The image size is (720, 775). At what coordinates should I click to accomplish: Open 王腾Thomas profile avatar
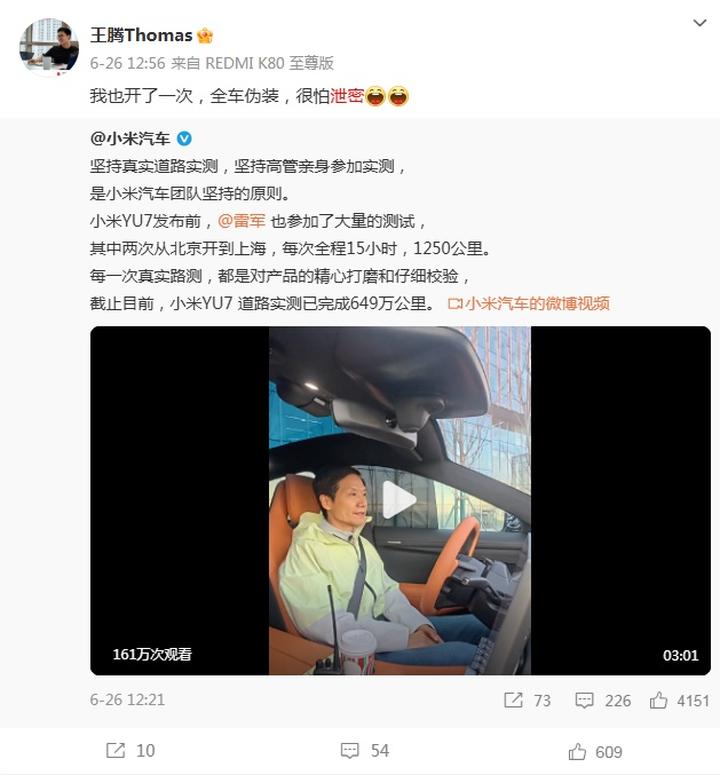click(48, 48)
